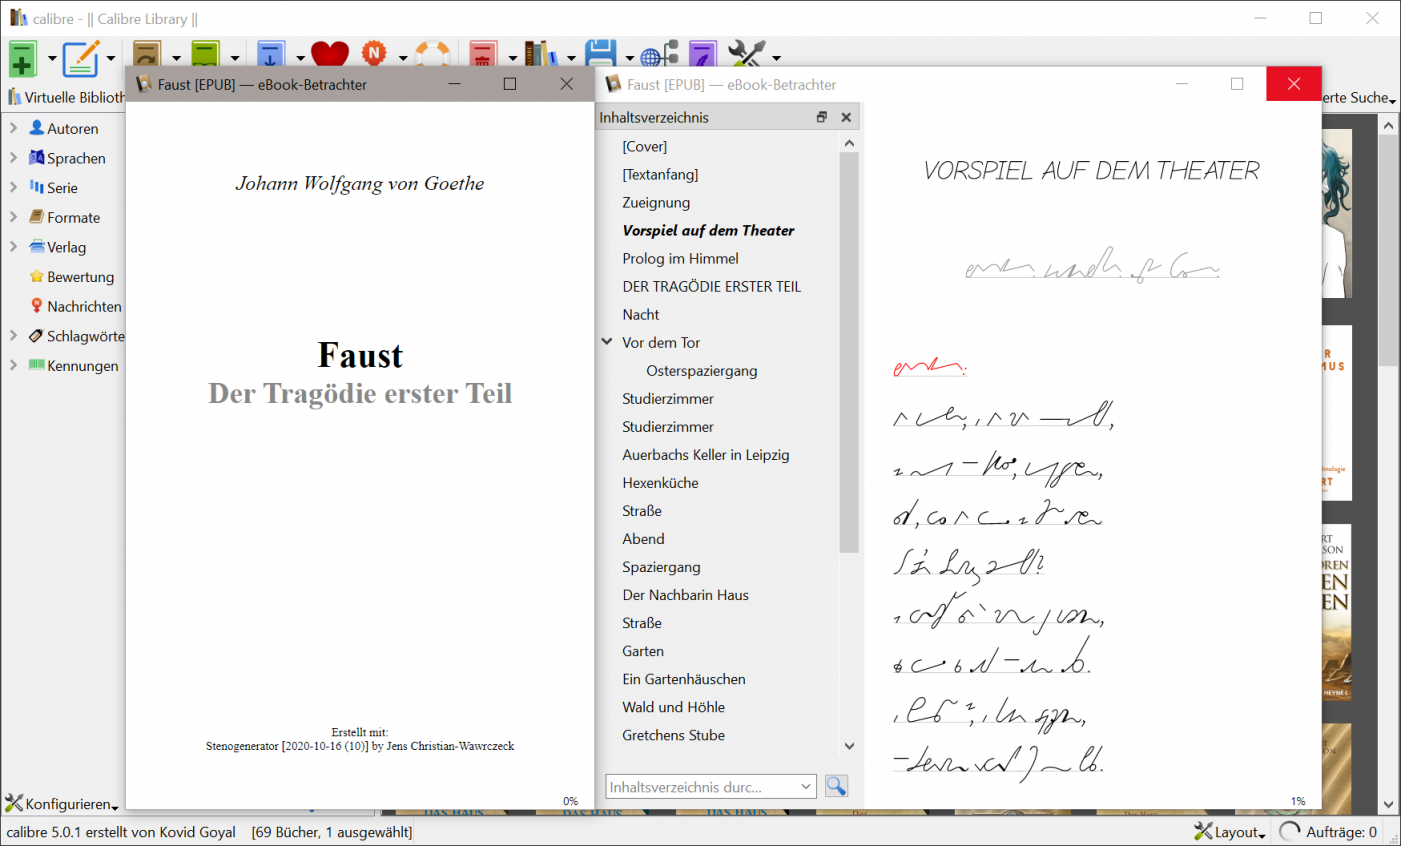Click the purple Edit book icon
Image resolution: width=1401 pixels, height=846 pixels.
pyautogui.click(x=704, y=54)
